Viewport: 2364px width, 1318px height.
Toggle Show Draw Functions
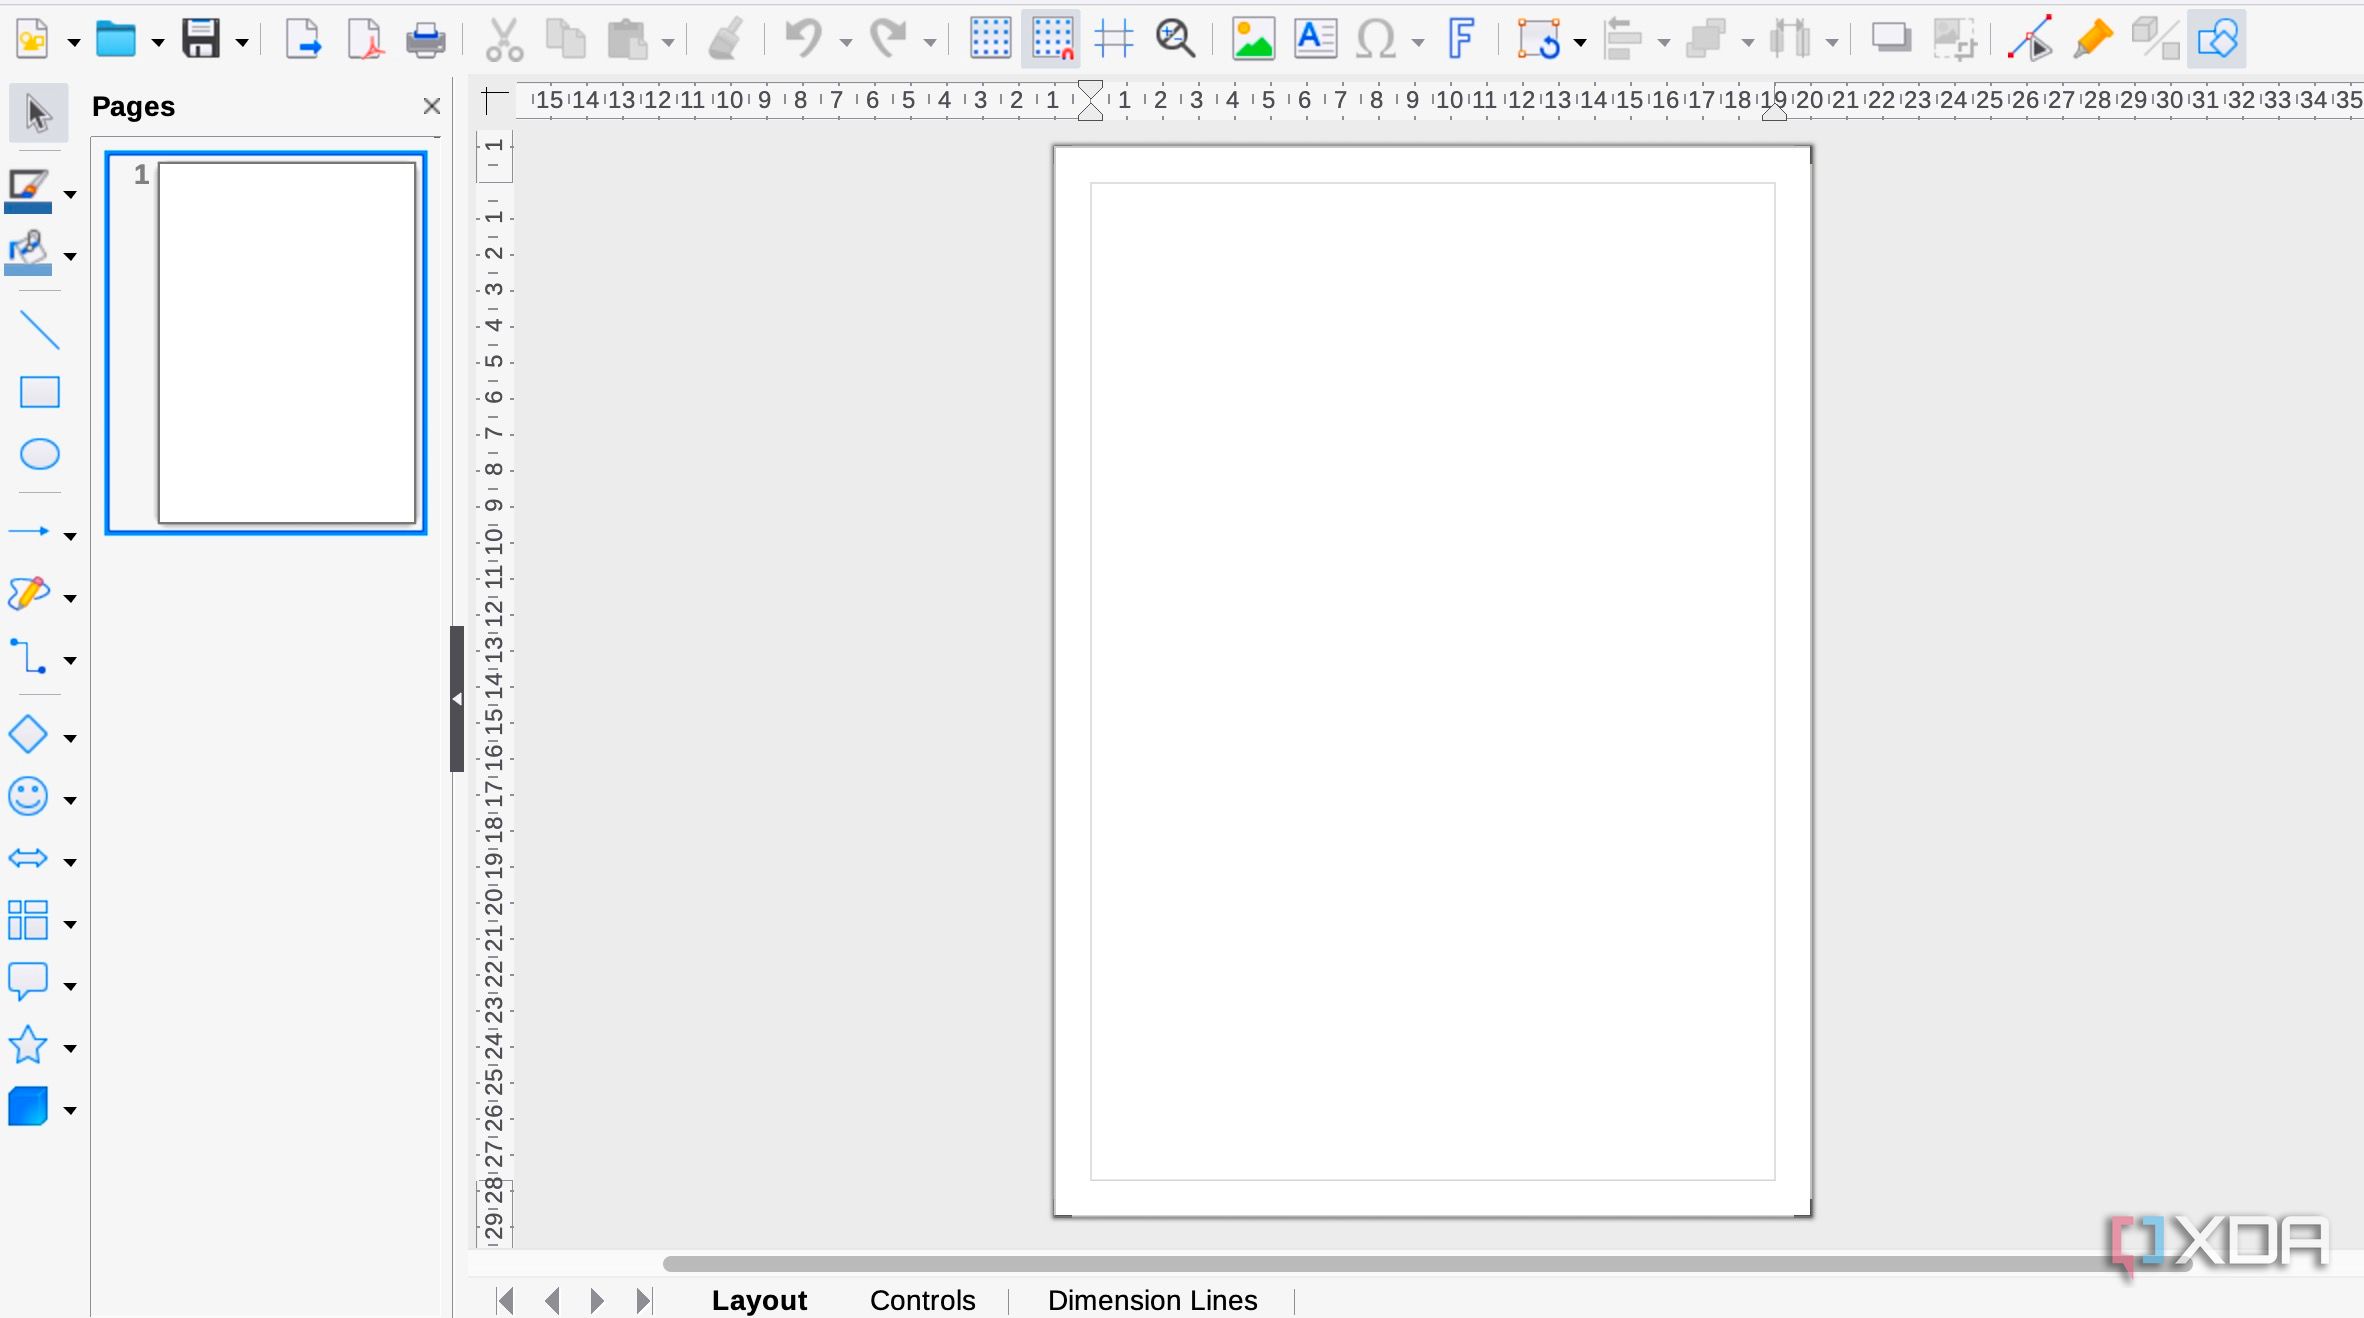tap(2217, 39)
